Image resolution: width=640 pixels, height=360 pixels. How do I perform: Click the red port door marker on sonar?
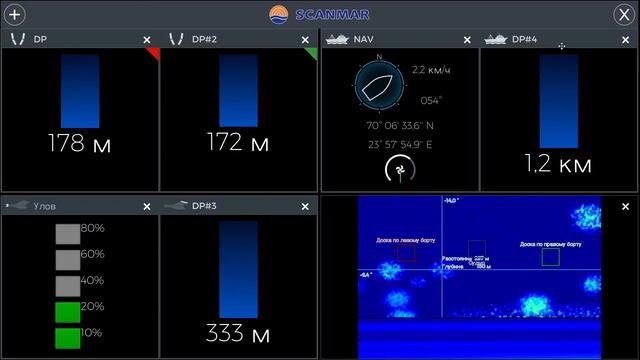pyautogui.click(x=406, y=253)
